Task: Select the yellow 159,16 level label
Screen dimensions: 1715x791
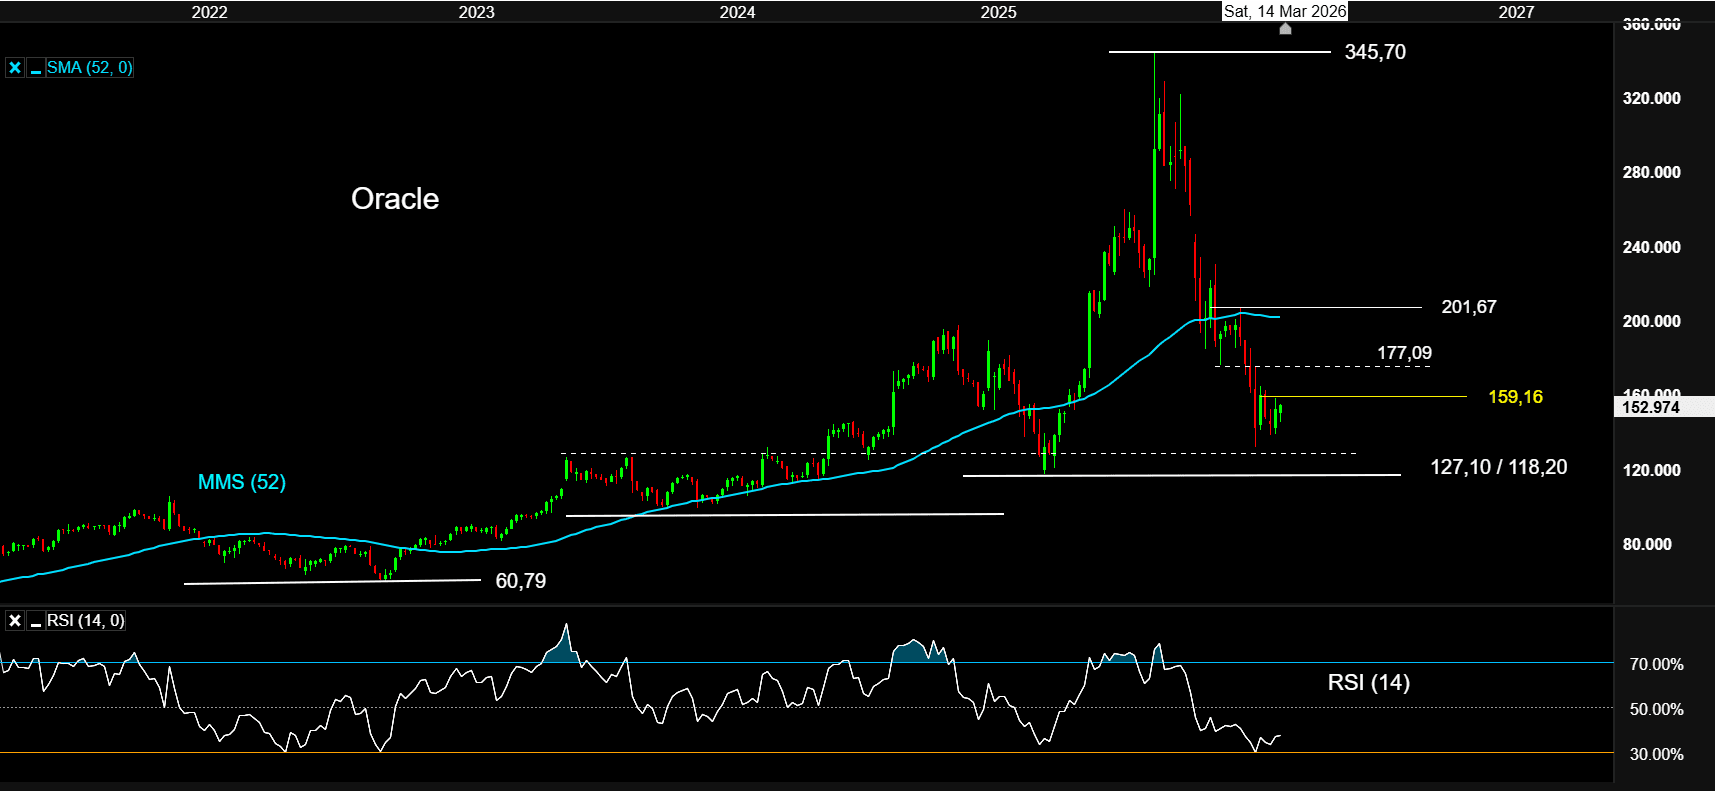Action: click(1515, 397)
